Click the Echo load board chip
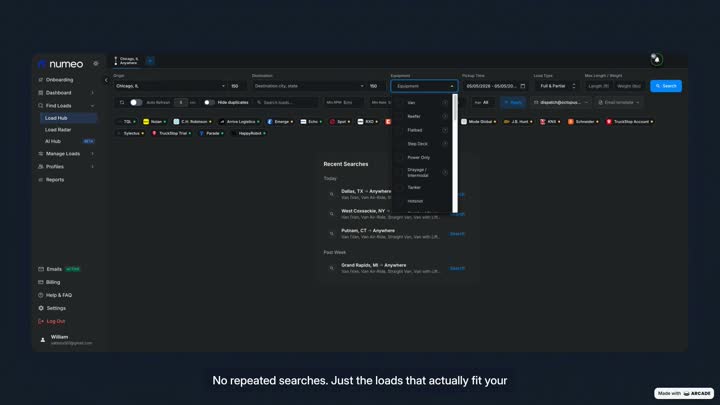Viewport: 720px width, 405px height. 311,122
